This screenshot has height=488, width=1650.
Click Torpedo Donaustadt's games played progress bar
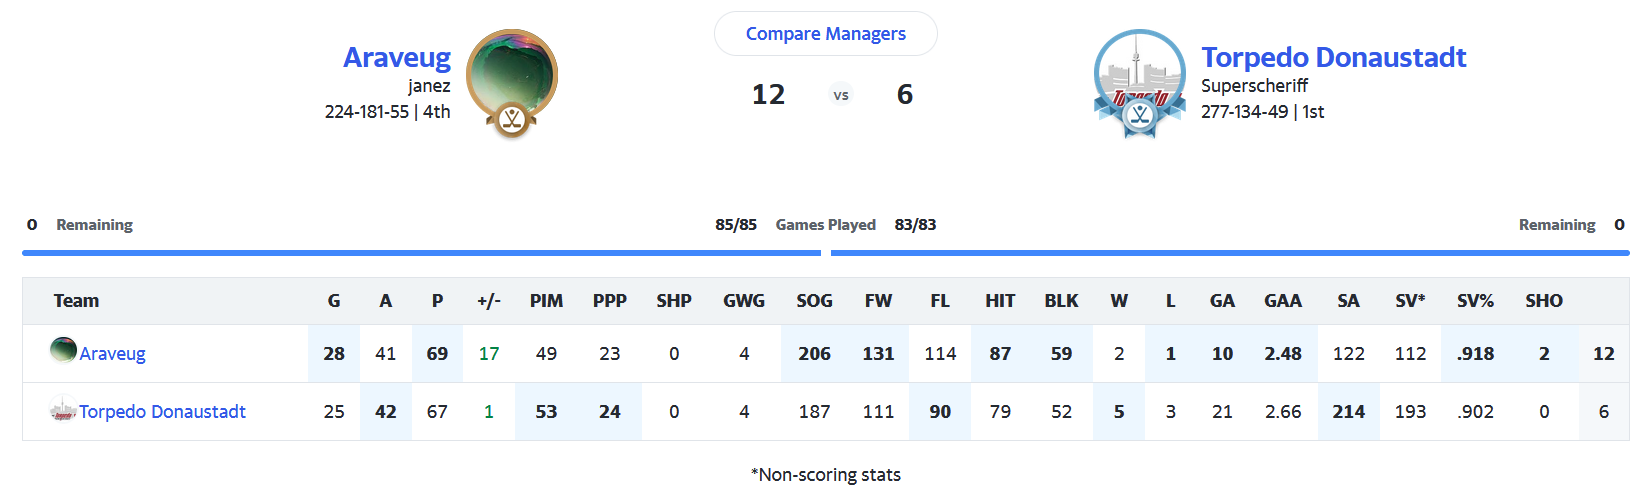1229,253
